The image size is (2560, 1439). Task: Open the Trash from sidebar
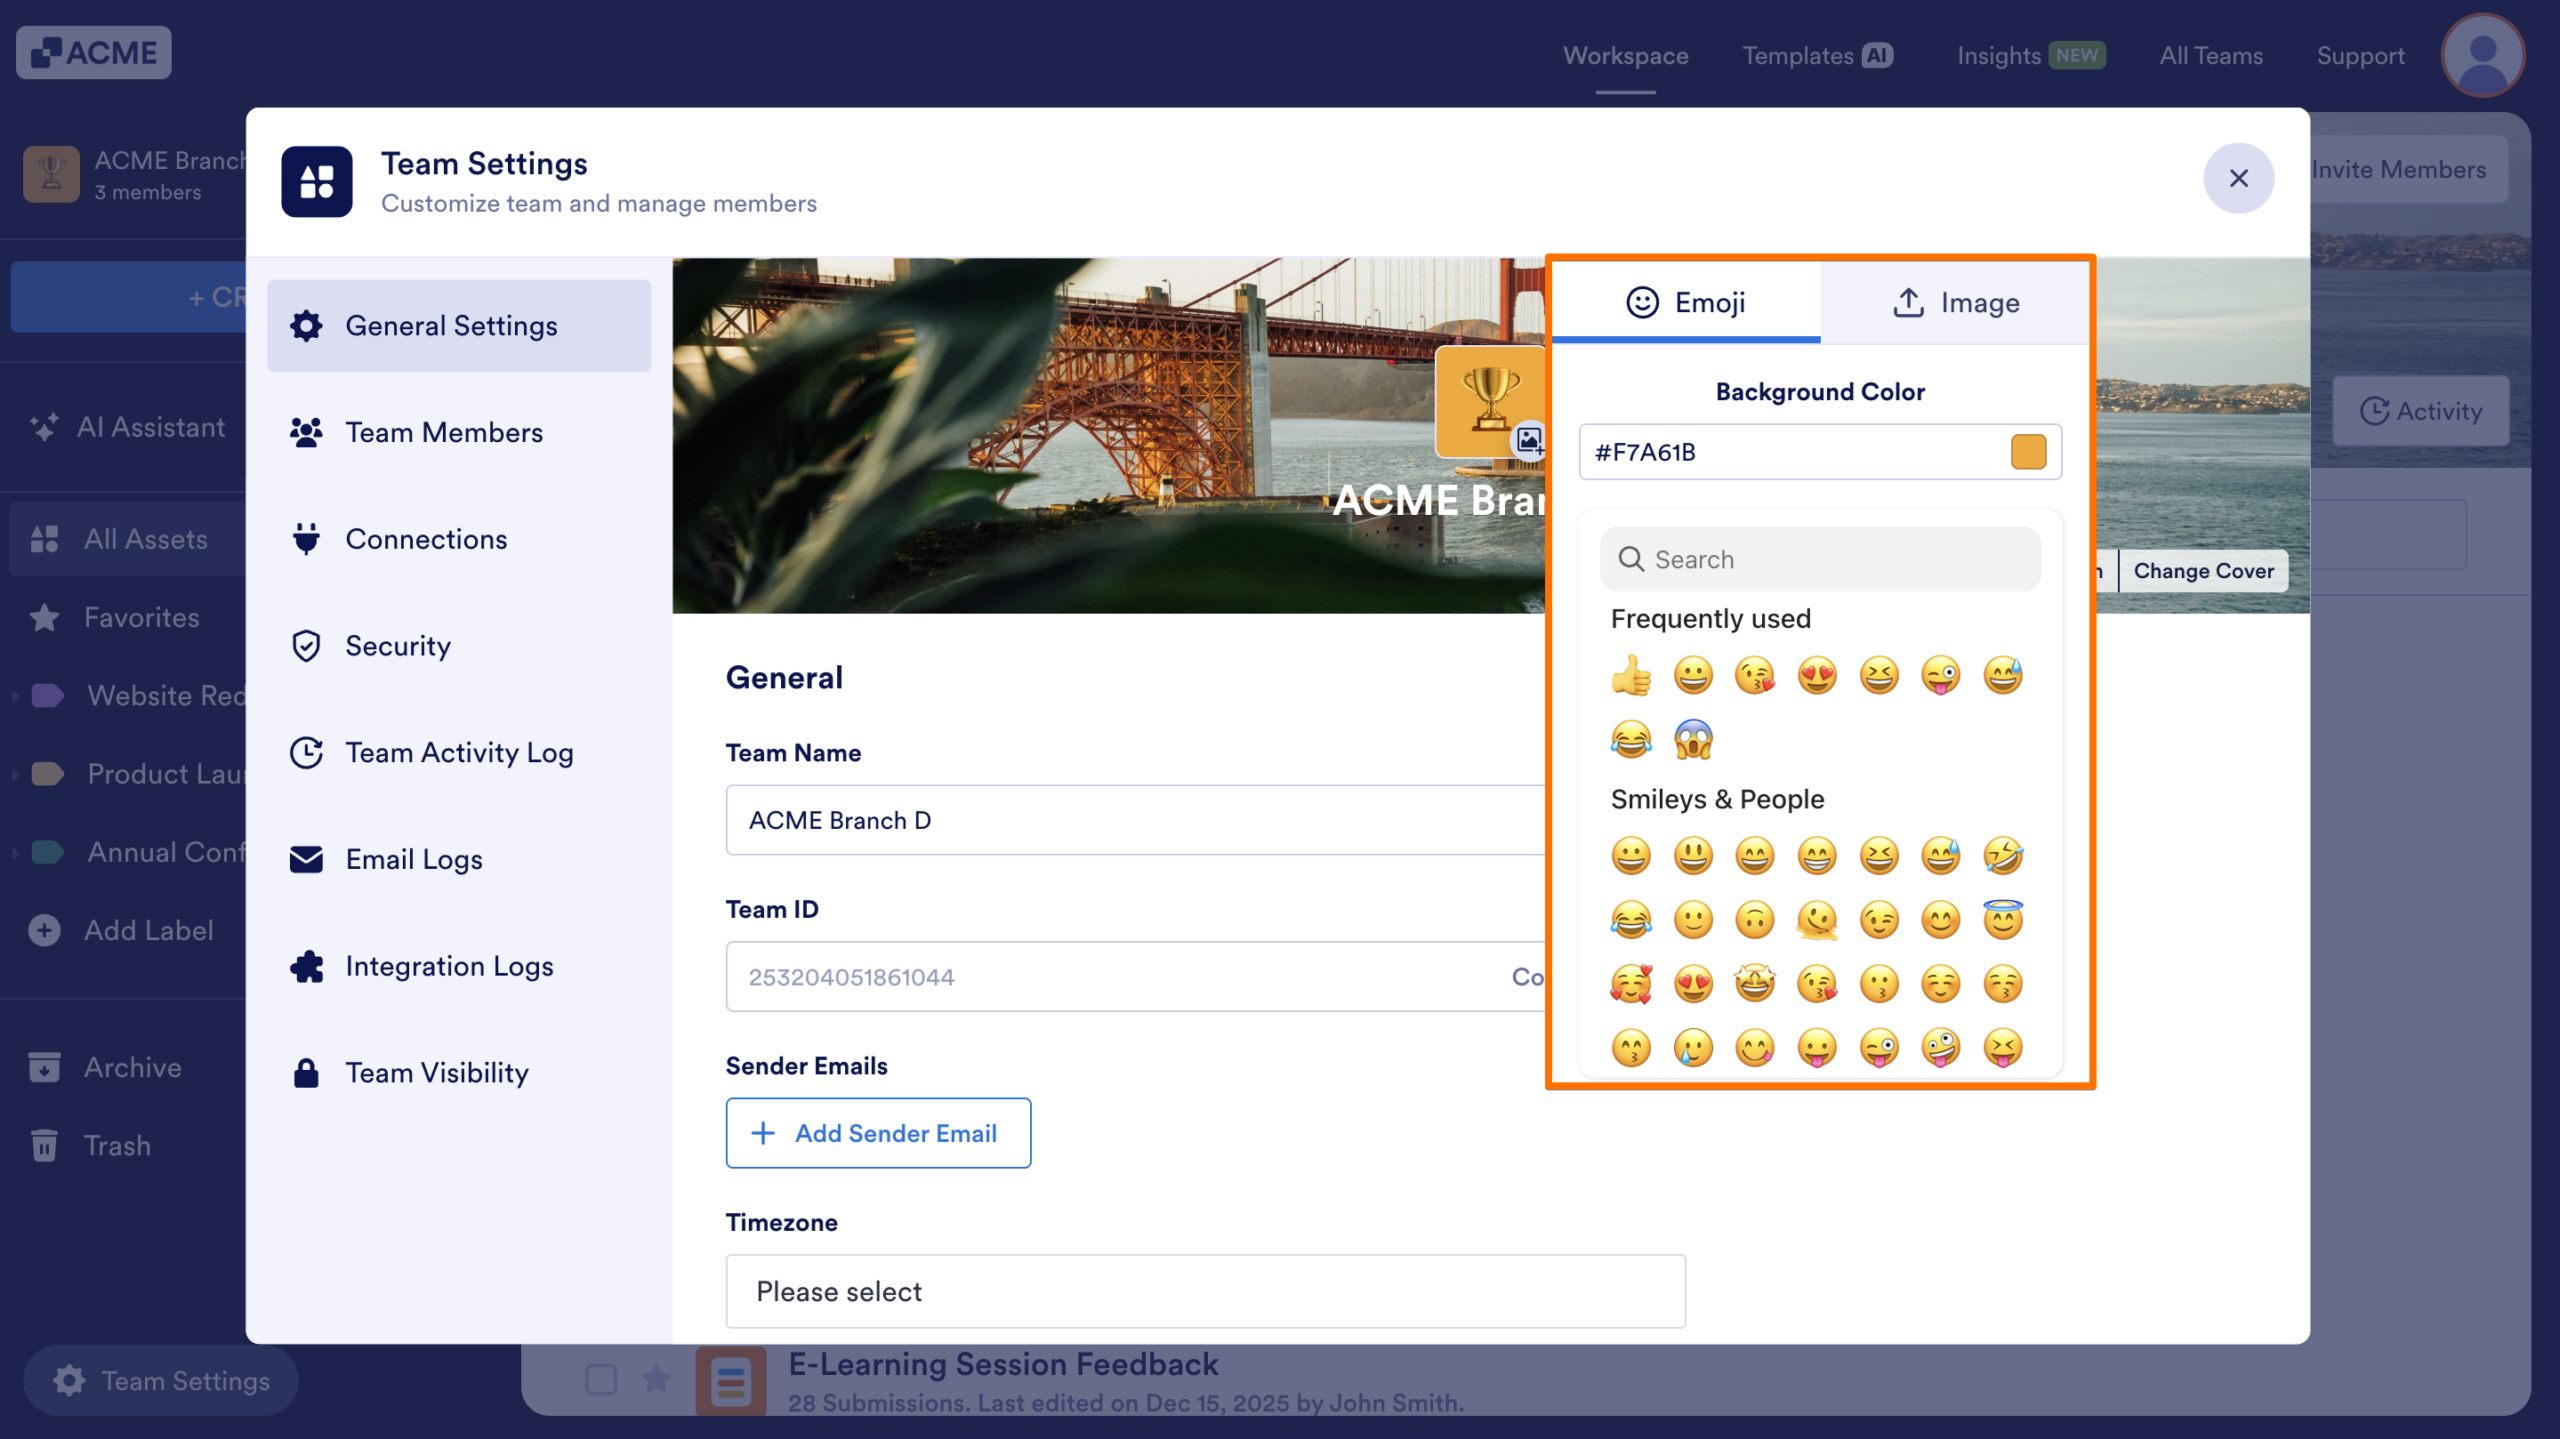(117, 1145)
